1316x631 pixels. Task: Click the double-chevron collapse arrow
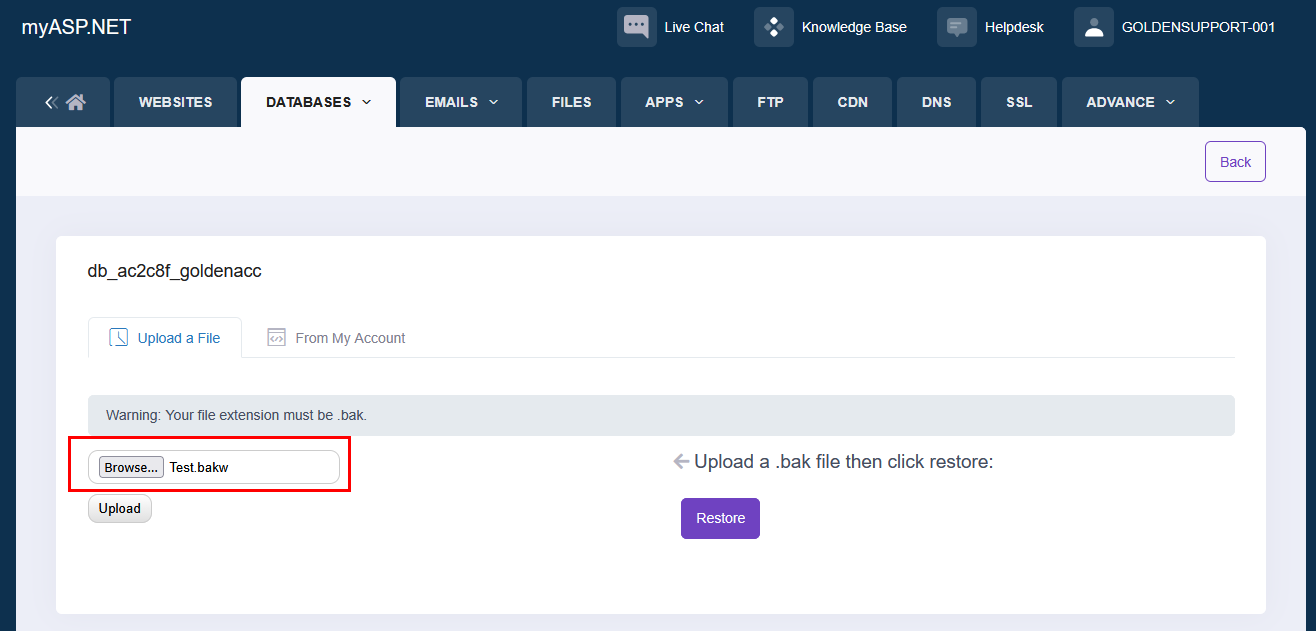pos(52,102)
